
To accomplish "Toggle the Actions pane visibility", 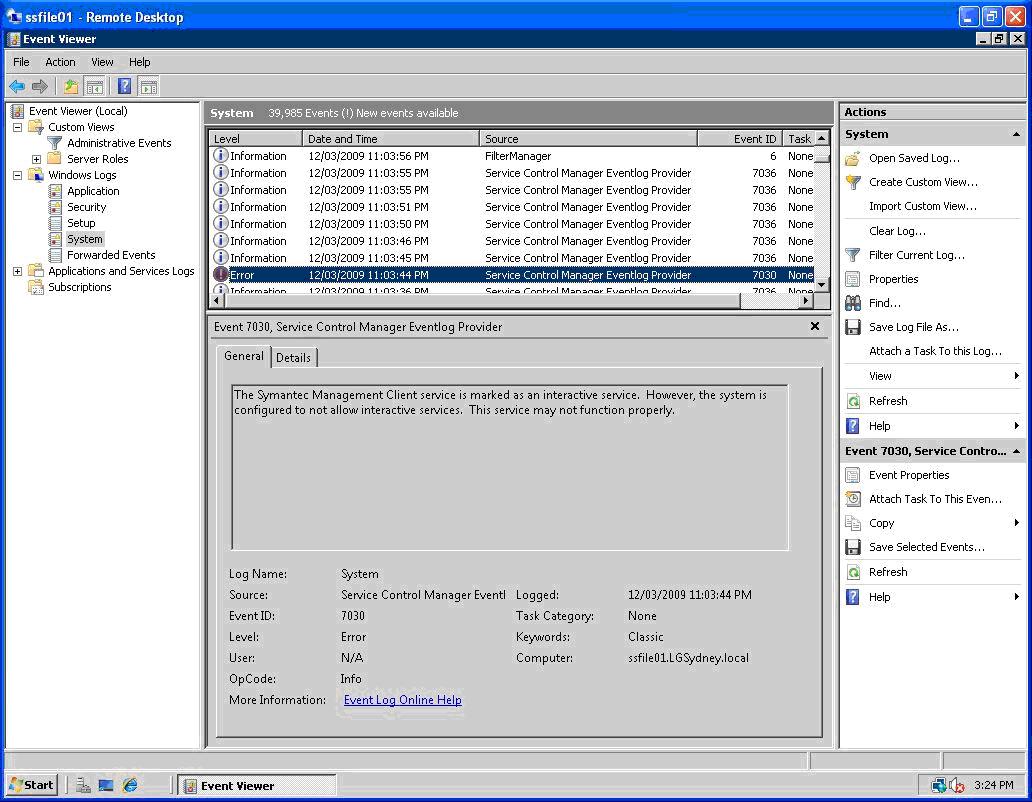I will point(150,86).
